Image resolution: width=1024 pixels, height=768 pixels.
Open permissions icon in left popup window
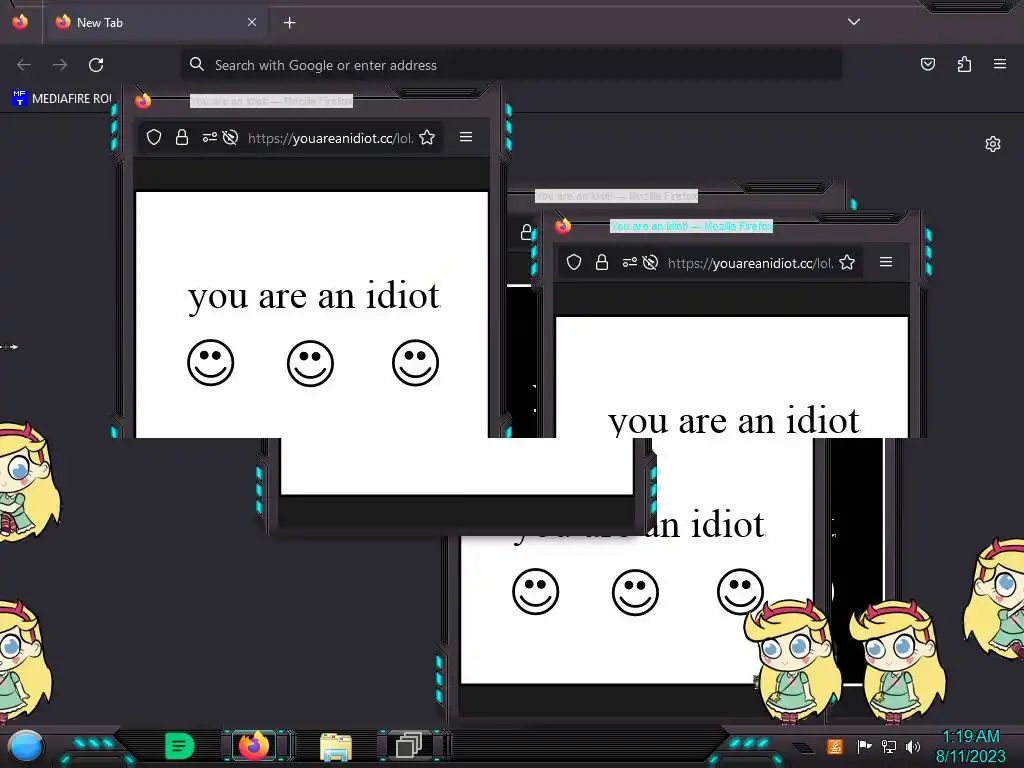(x=209, y=137)
